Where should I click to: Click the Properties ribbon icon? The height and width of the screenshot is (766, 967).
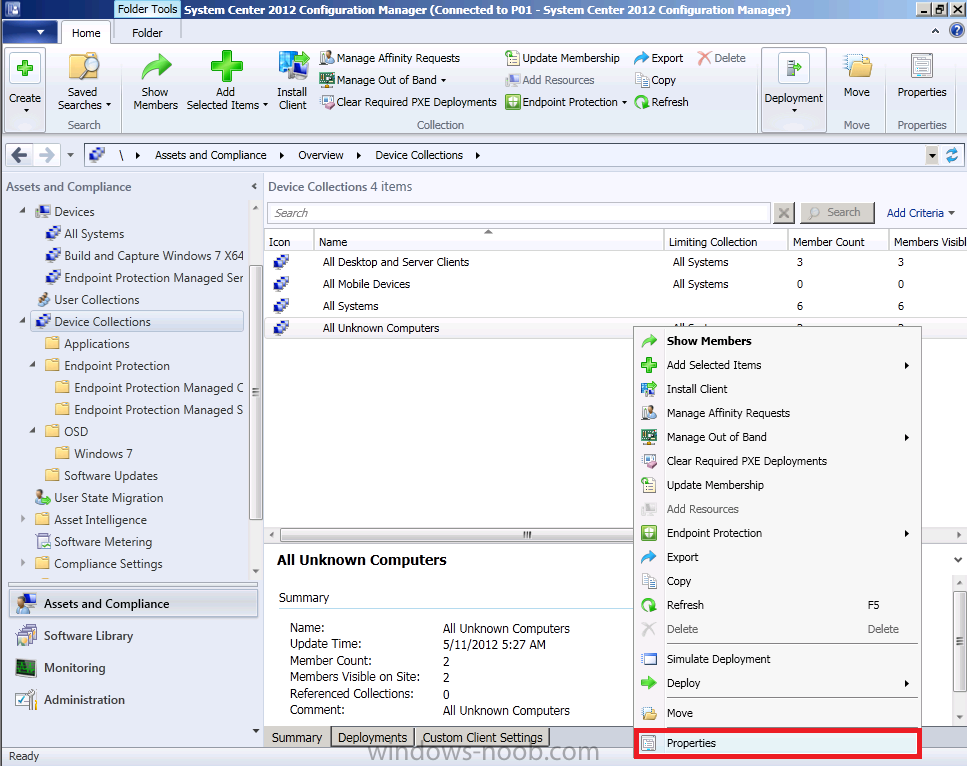tap(921, 76)
